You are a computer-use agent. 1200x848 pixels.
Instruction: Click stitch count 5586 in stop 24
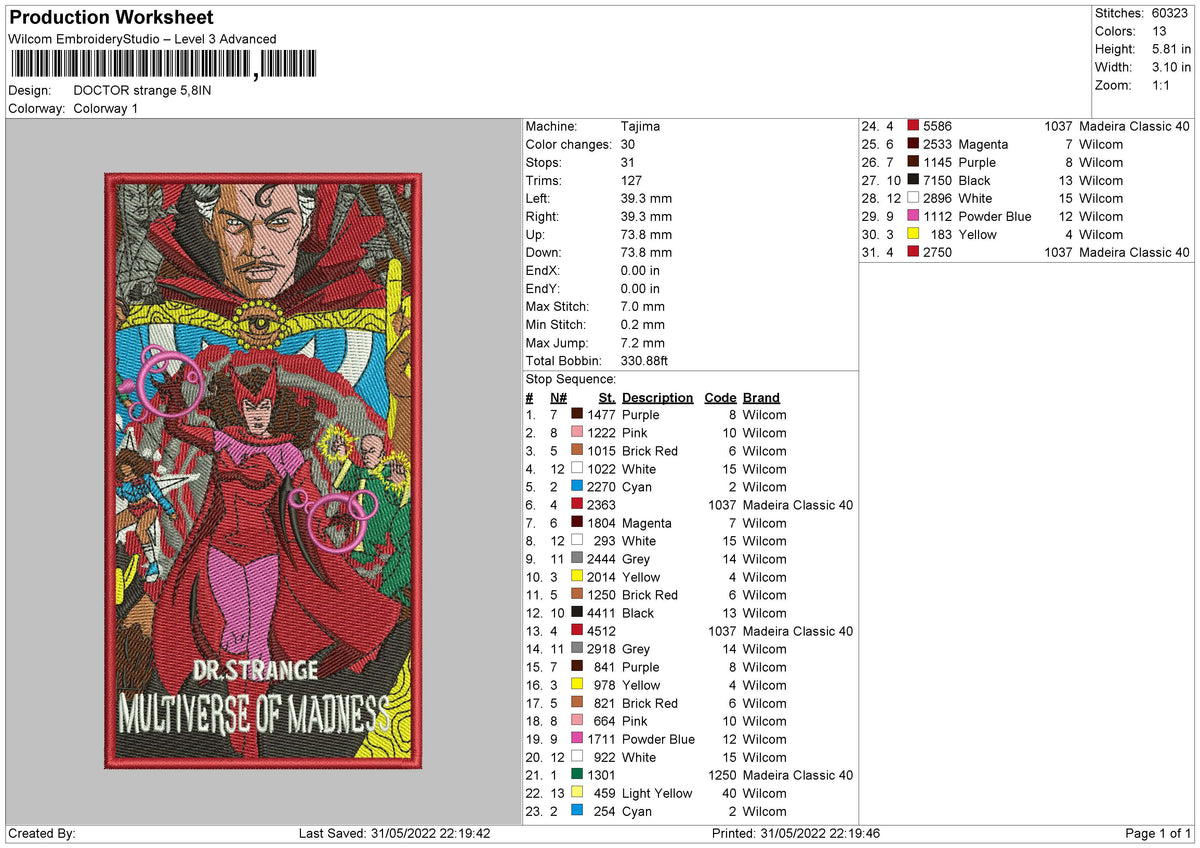938,126
